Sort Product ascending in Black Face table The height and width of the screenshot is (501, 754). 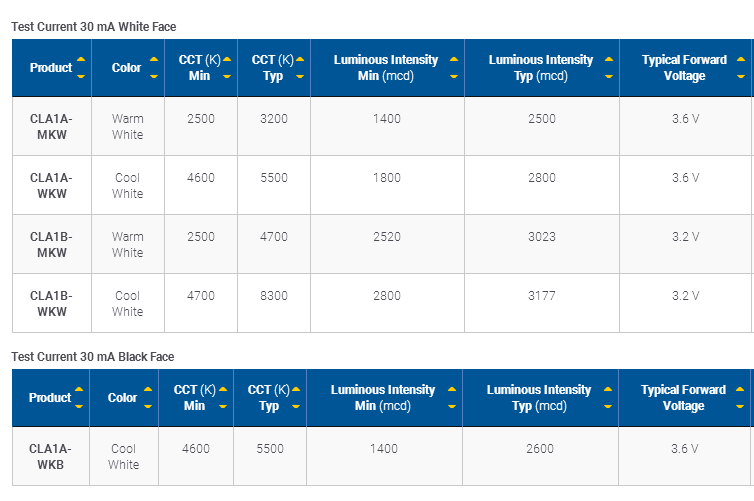[x=79, y=389]
